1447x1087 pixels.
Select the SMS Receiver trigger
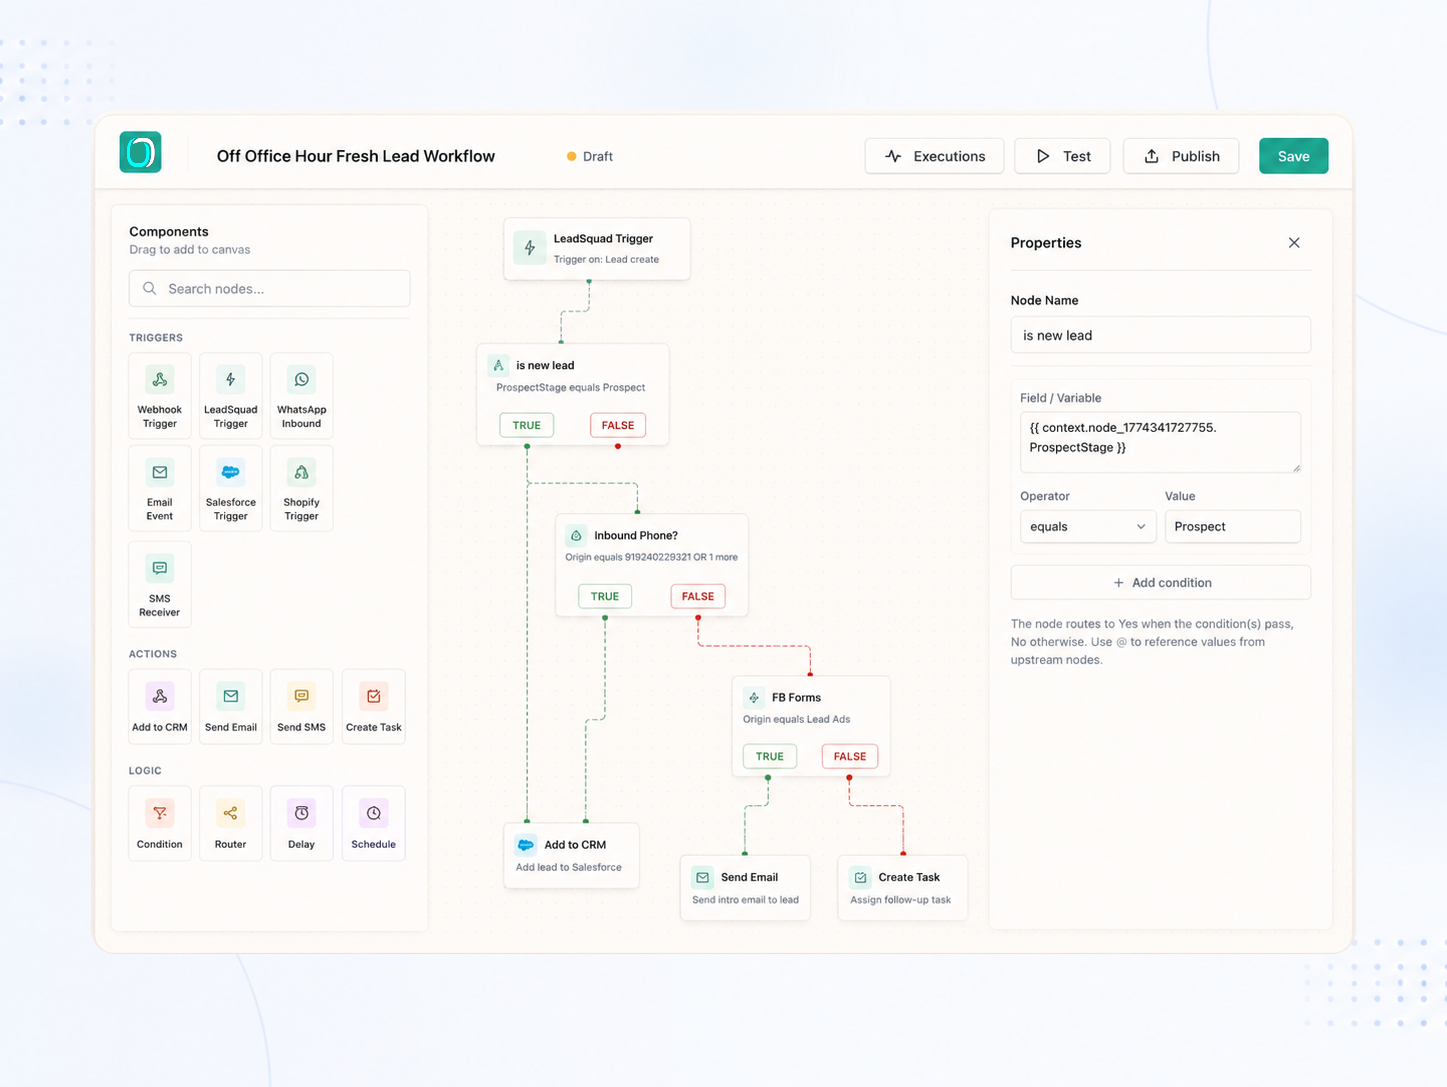(x=160, y=584)
